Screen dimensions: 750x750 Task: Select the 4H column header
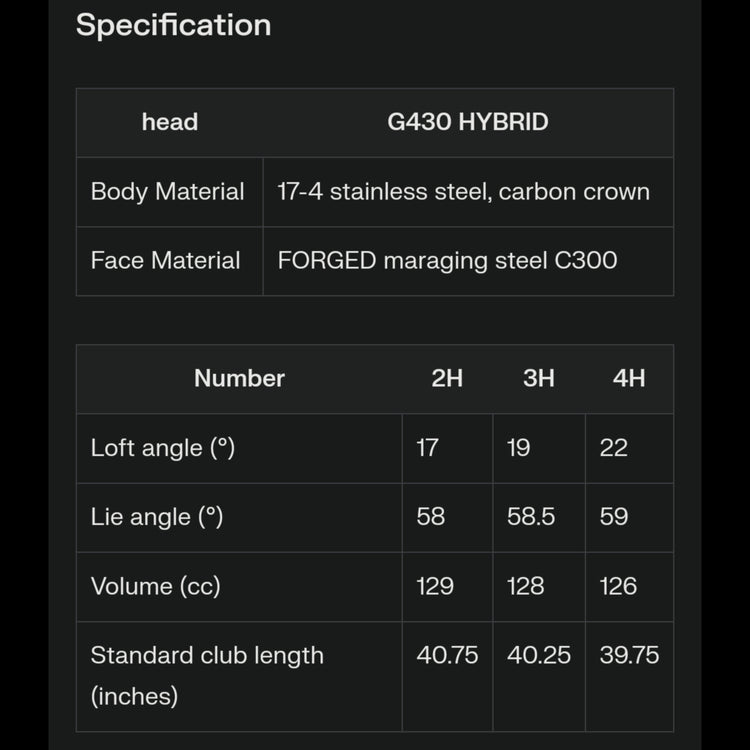[629, 378]
